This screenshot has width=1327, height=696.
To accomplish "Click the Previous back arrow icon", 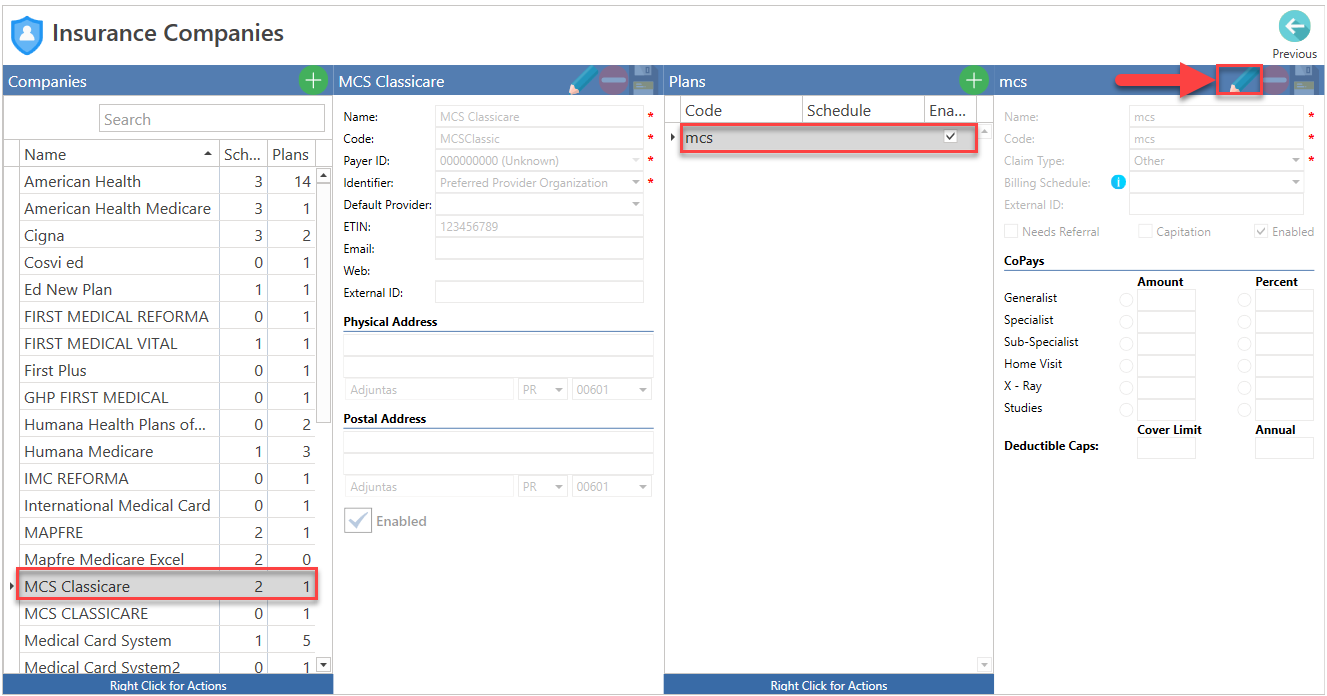I will 1294,26.
